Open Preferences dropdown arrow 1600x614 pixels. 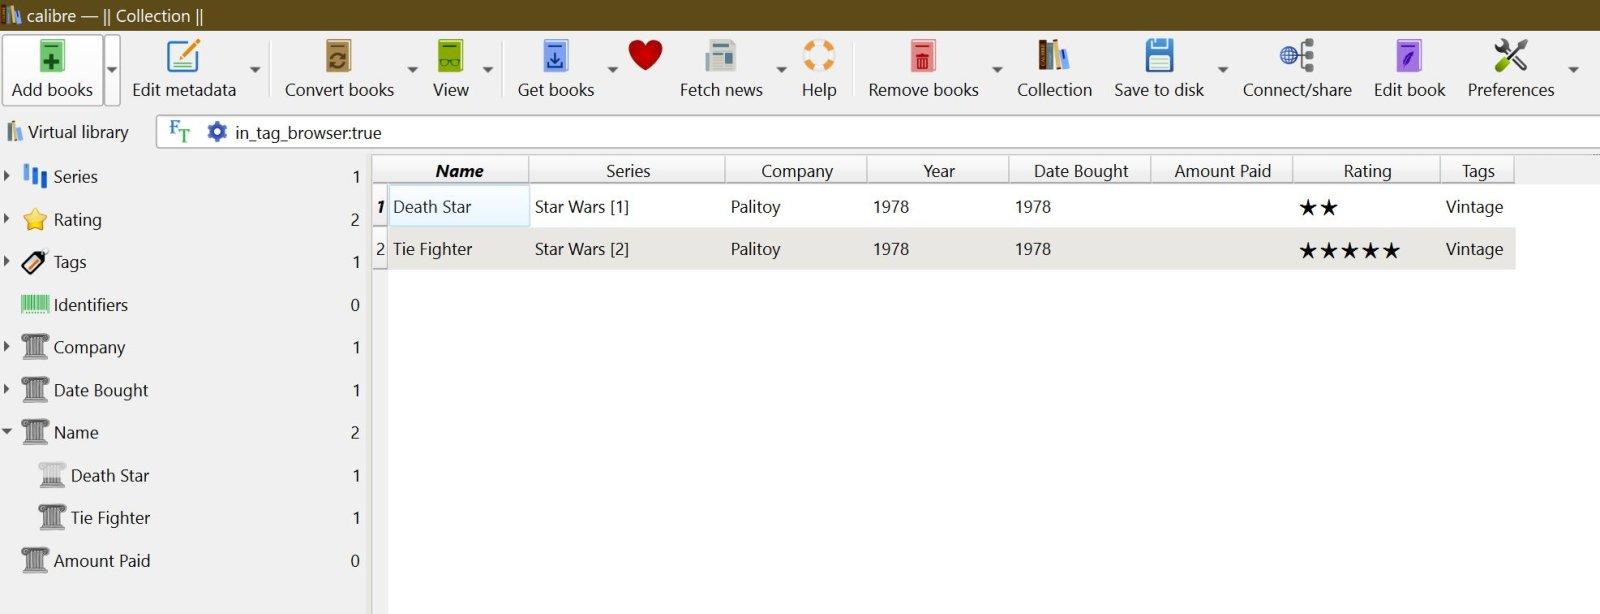click(x=1573, y=69)
